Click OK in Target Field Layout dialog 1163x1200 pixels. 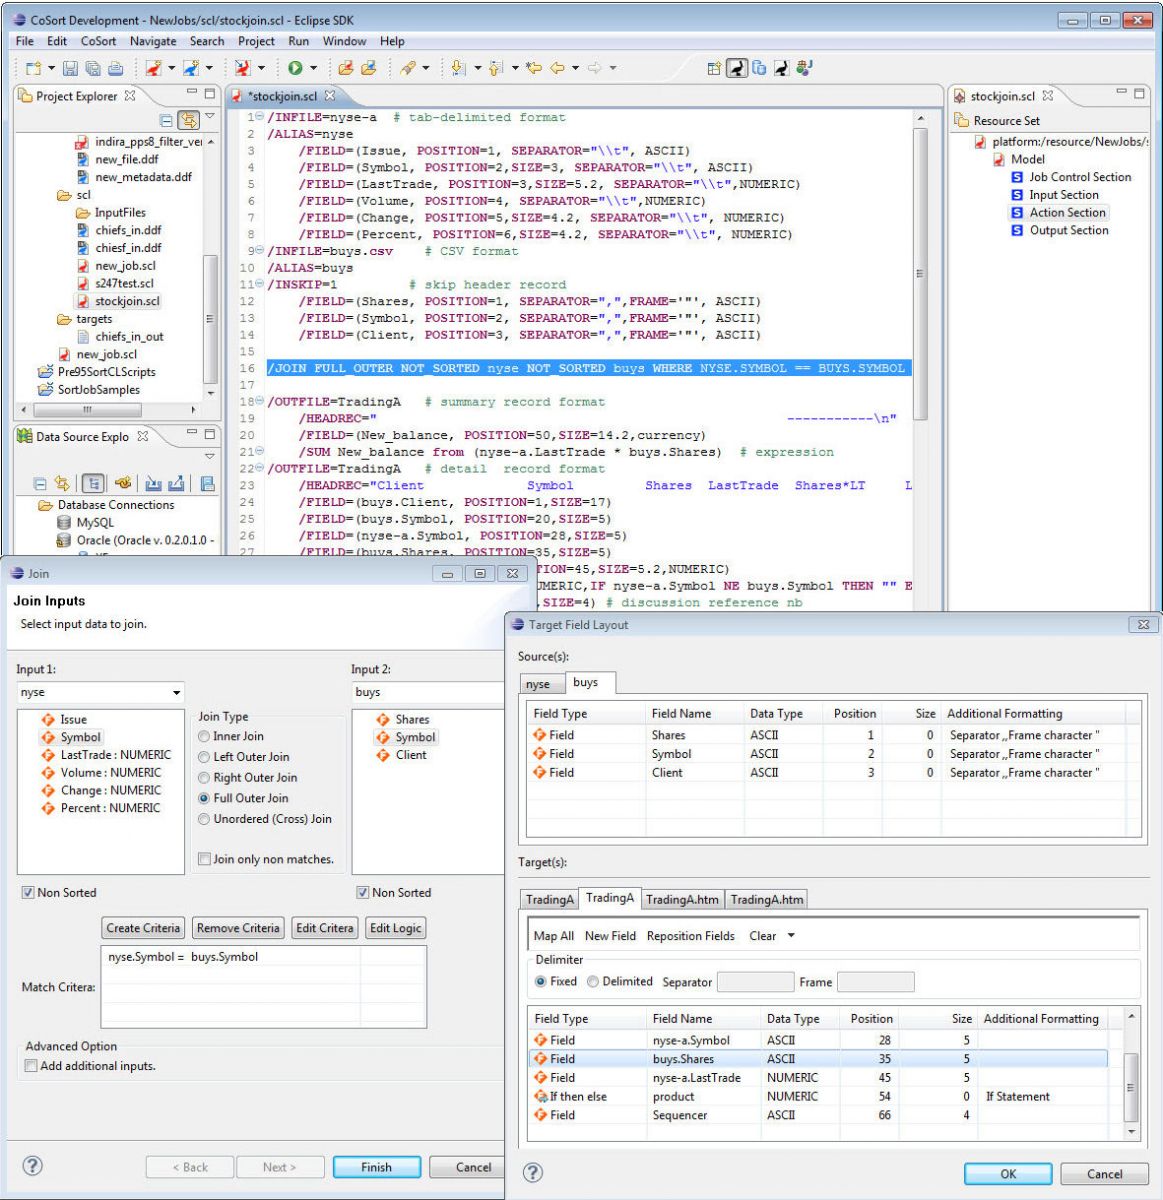click(x=1008, y=1174)
